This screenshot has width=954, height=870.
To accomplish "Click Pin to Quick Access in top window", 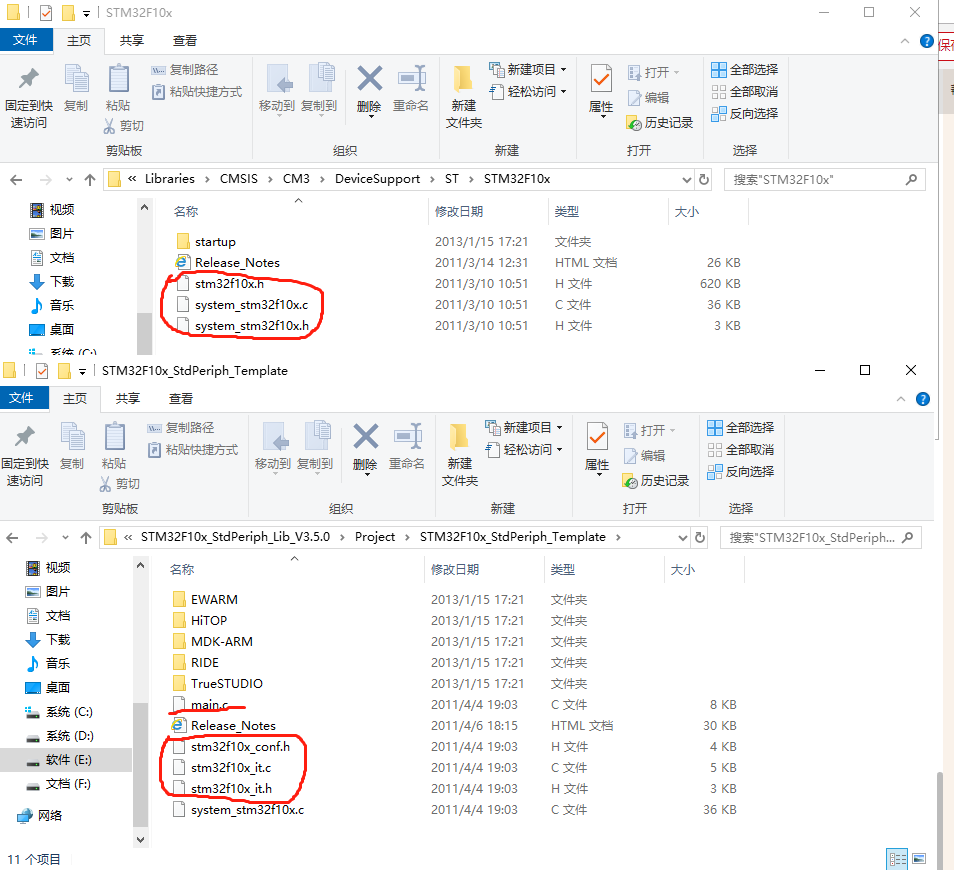I will pyautogui.click(x=29, y=96).
